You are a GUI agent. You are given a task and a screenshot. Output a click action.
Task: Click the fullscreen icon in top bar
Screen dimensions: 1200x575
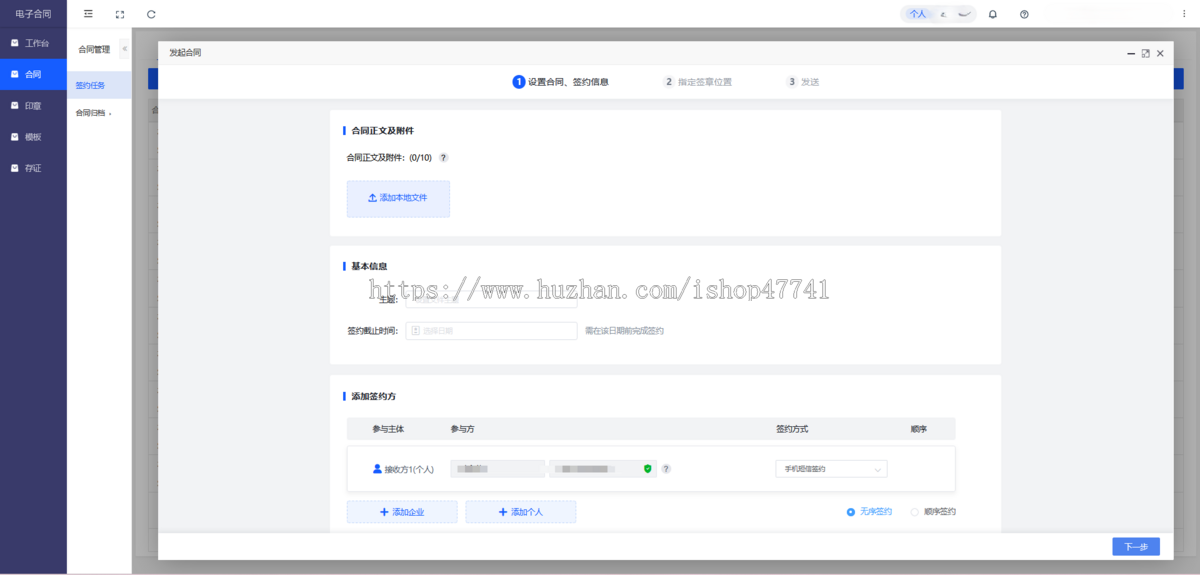[x=120, y=14]
